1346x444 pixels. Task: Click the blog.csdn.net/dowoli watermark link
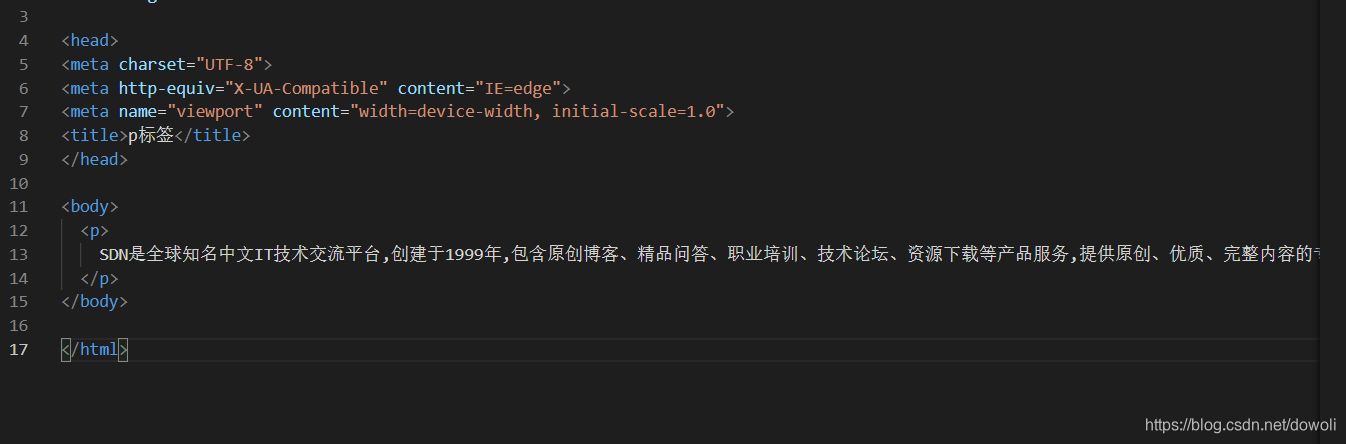point(1240,424)
